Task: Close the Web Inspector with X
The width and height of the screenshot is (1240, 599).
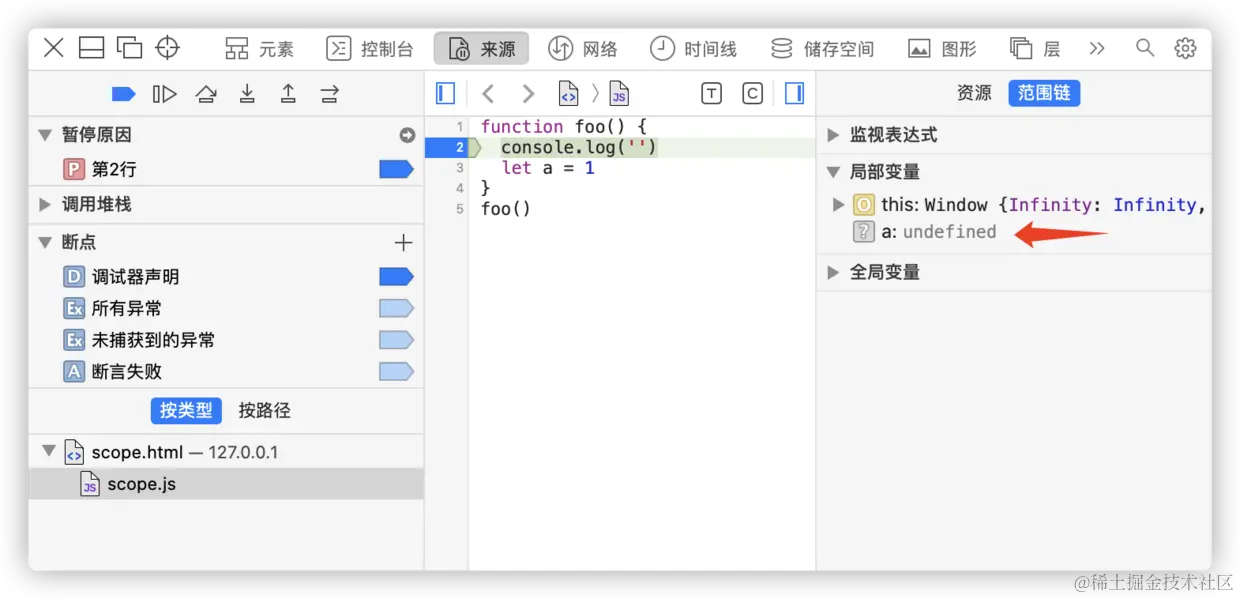Action: [x=54, y=47]
